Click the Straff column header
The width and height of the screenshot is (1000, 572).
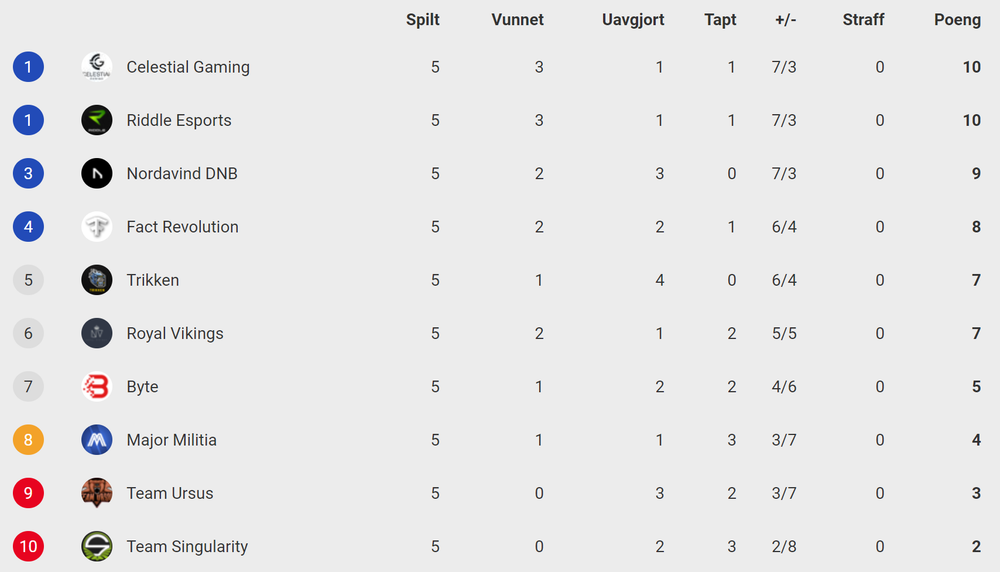click(x=864, y=20)
